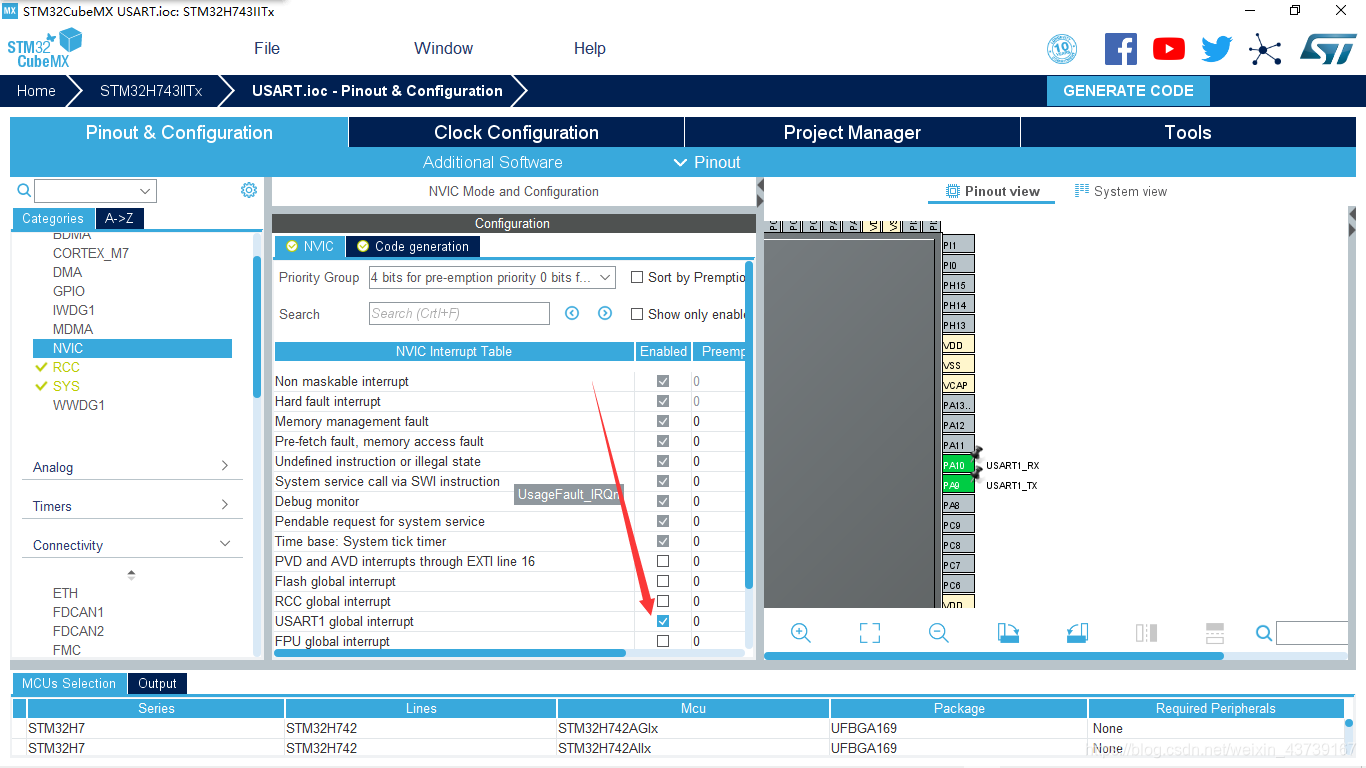Open the categories settings gear icon
This screenshot has width=1366, height=768.
click(249, 190)
